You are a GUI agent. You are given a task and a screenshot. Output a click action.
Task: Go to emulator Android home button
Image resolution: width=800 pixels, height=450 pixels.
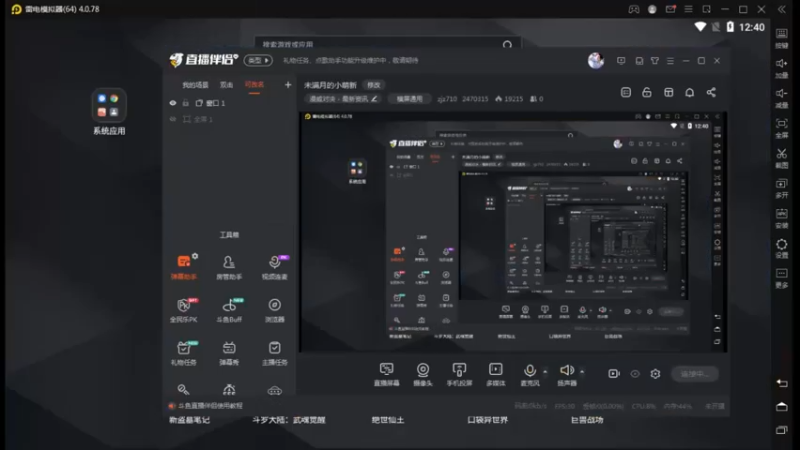click(782, 407)
